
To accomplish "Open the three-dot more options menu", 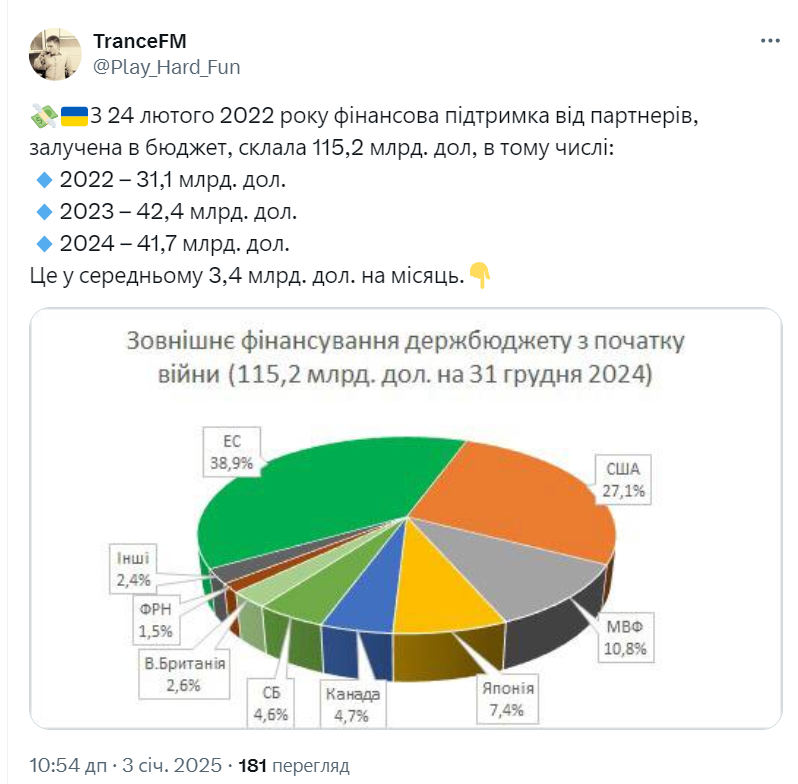I will coord(770,41).
